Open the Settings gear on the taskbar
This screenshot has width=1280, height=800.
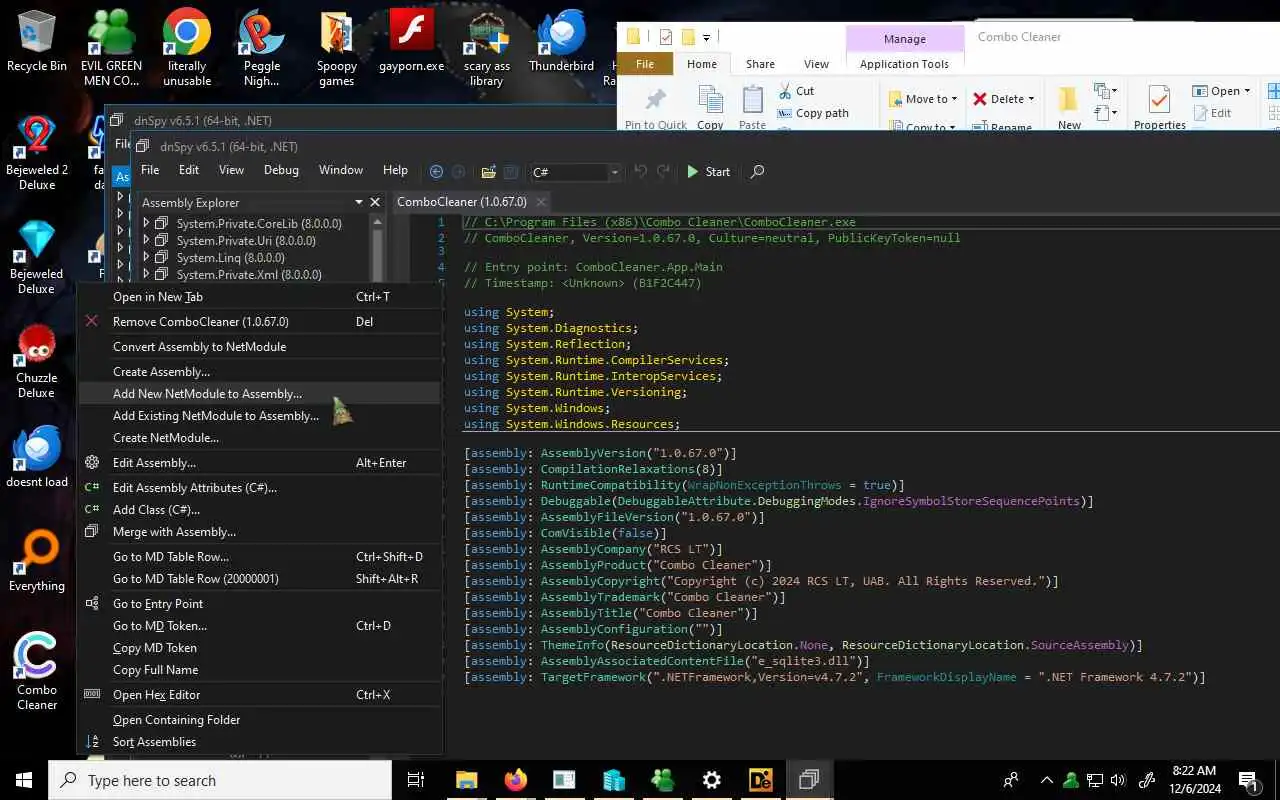pos(711,780)
